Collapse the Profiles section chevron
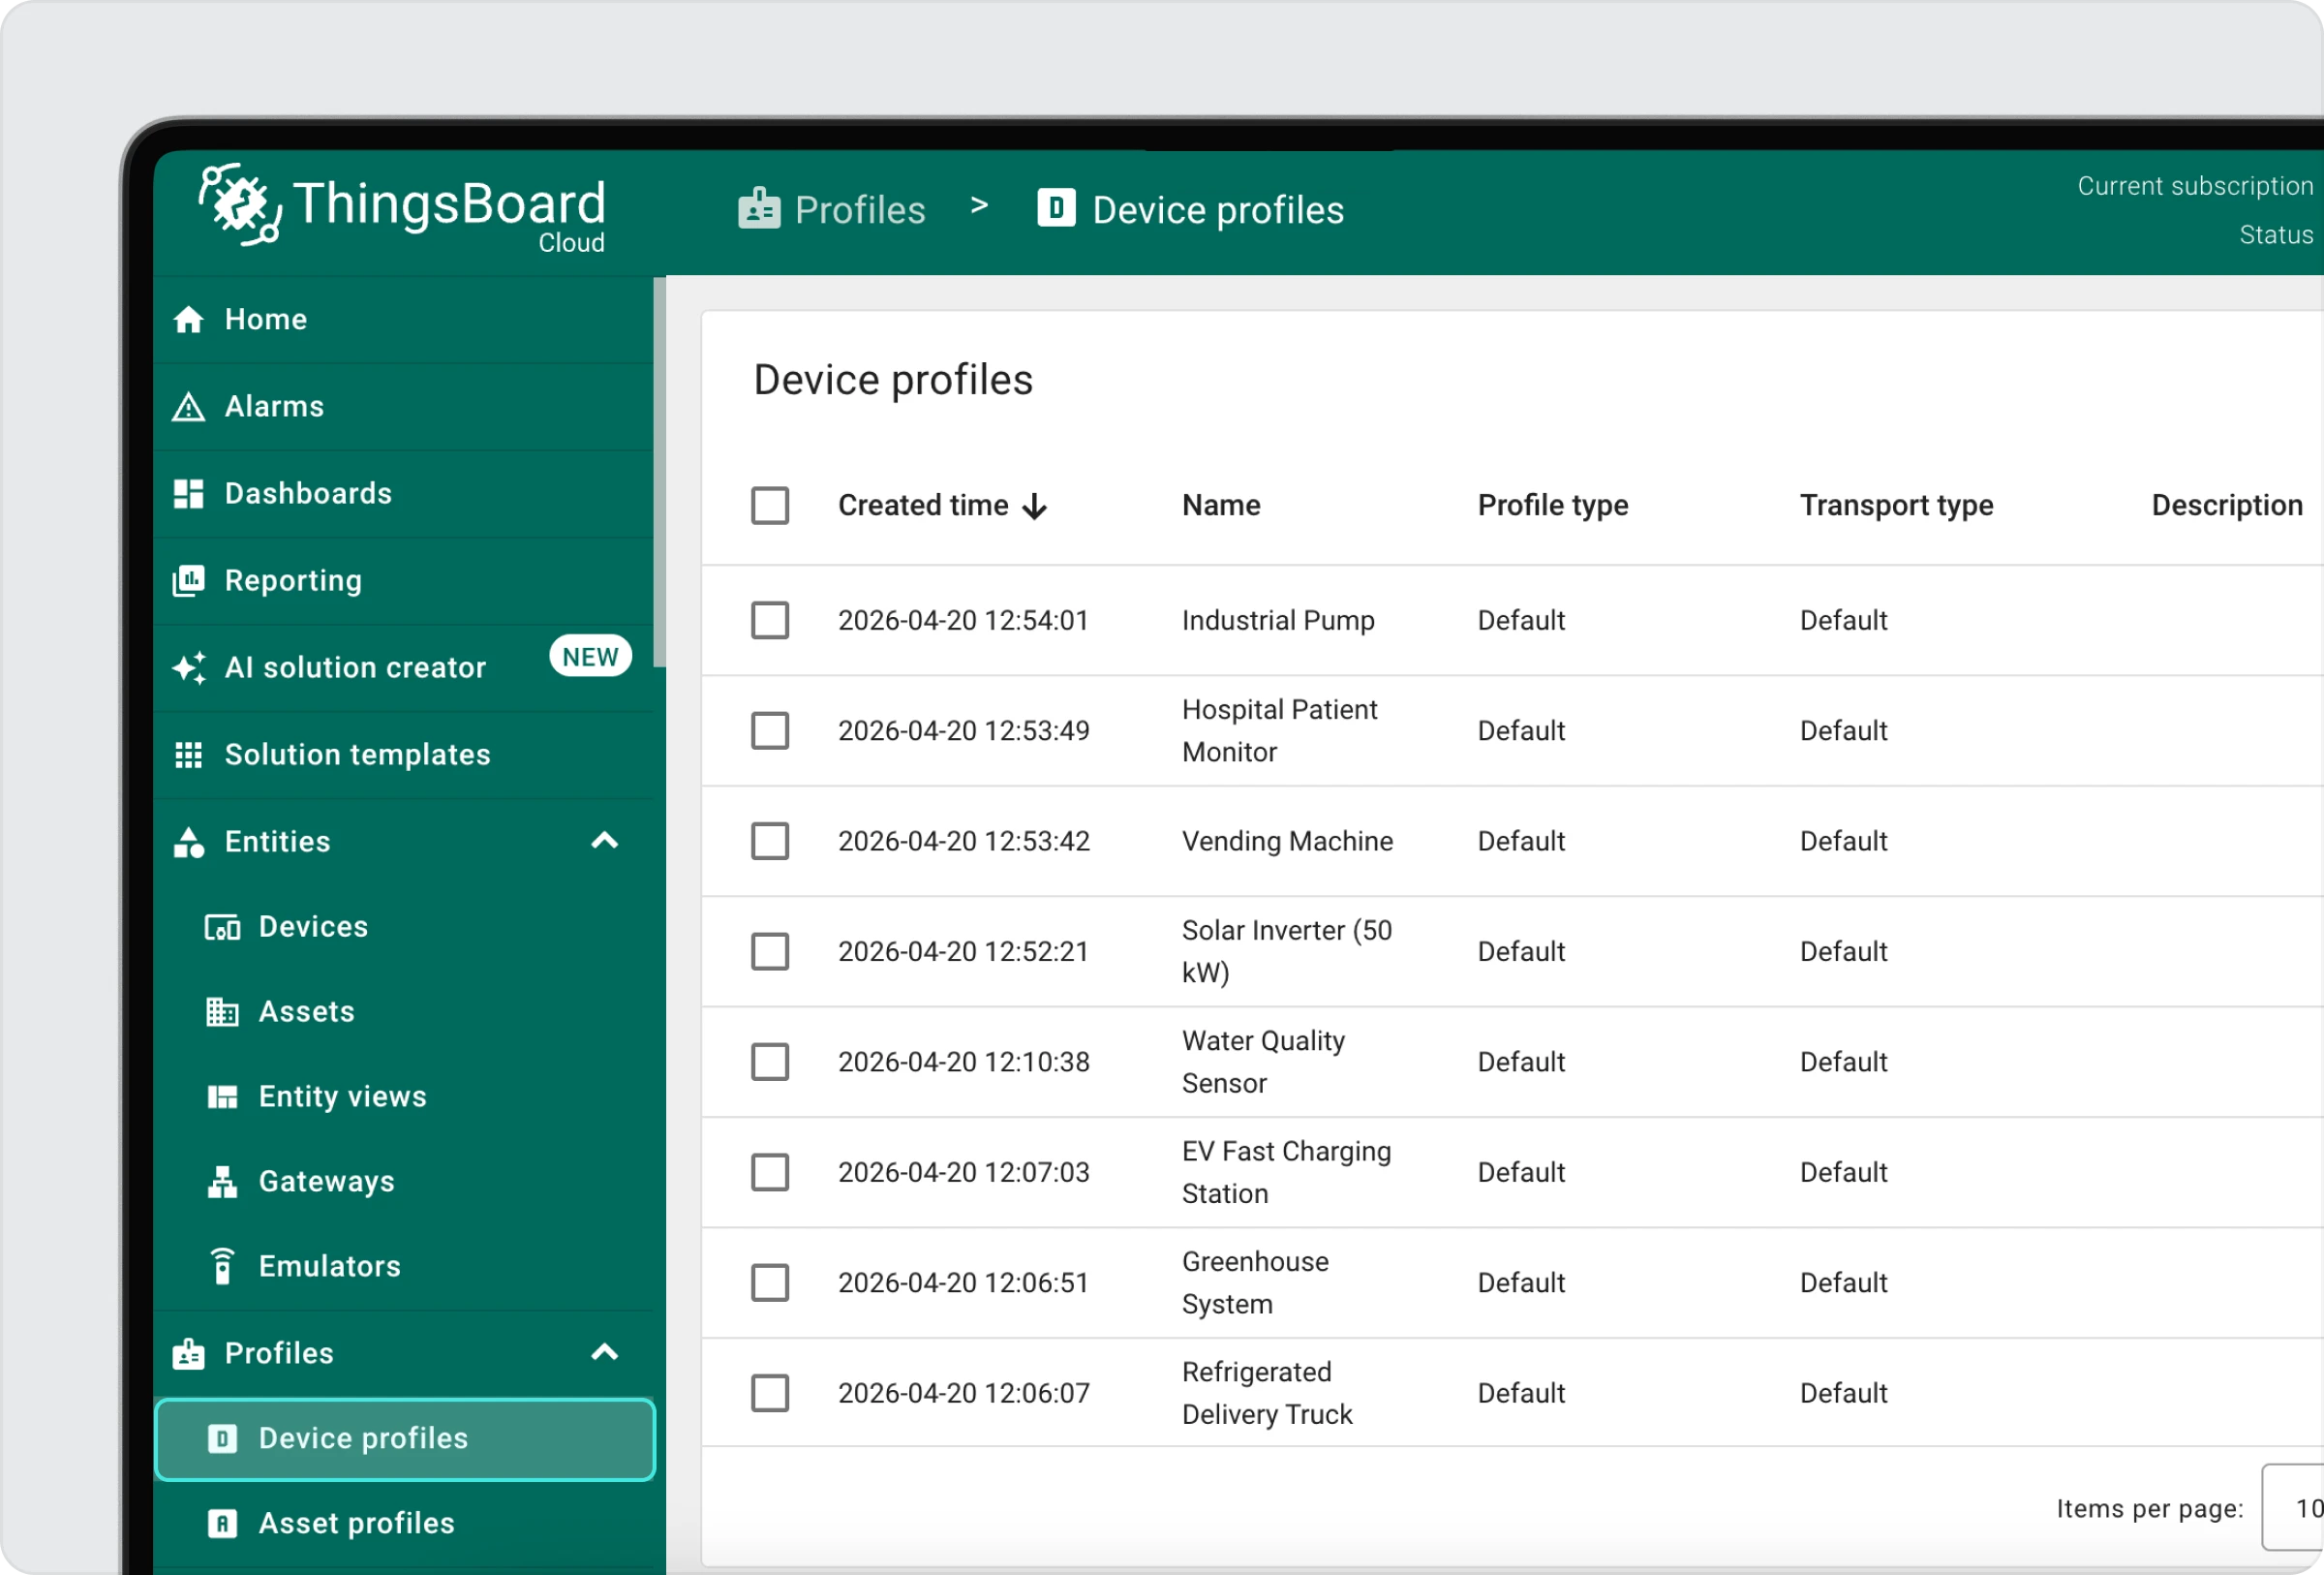2324x1575 pixels. click(x=604, y=1354)
